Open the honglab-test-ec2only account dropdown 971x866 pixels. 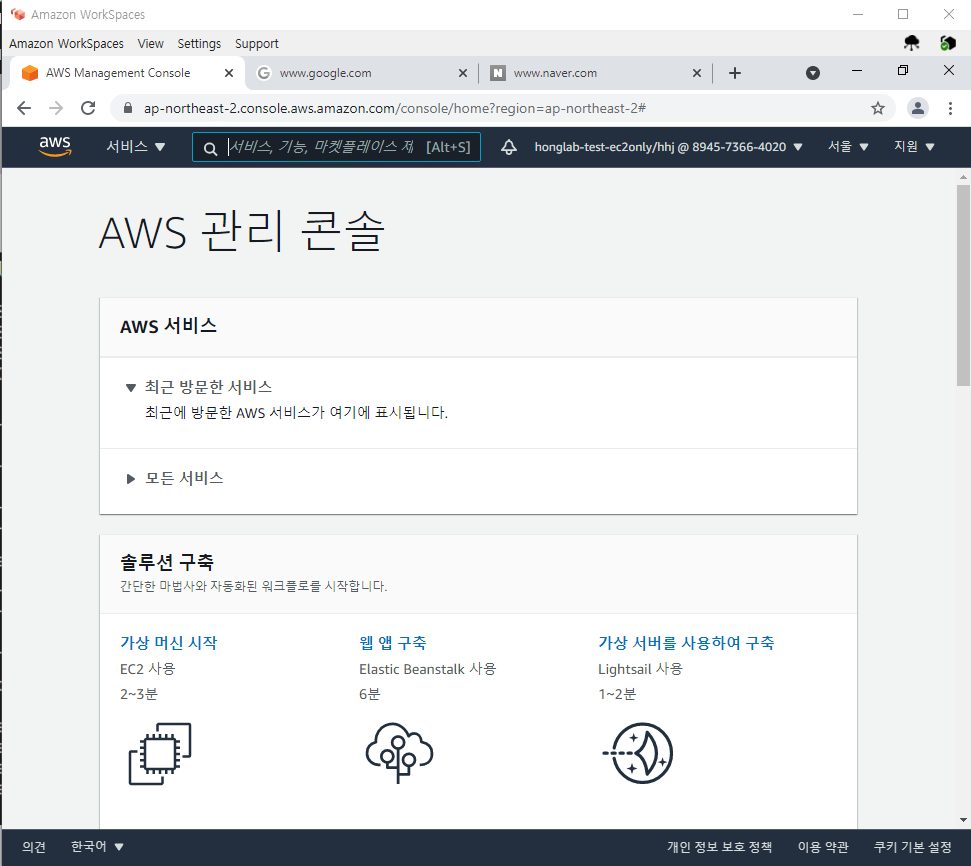(x=668, y=147)
